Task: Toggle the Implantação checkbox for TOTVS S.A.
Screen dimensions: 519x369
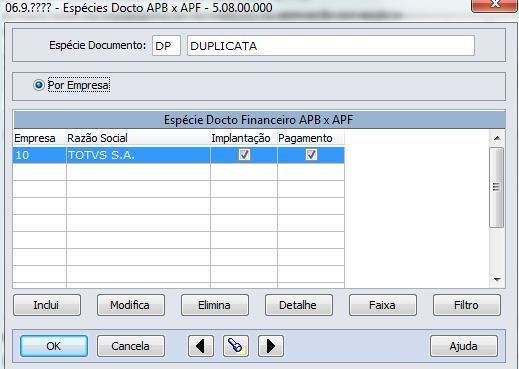Action: 244,155
